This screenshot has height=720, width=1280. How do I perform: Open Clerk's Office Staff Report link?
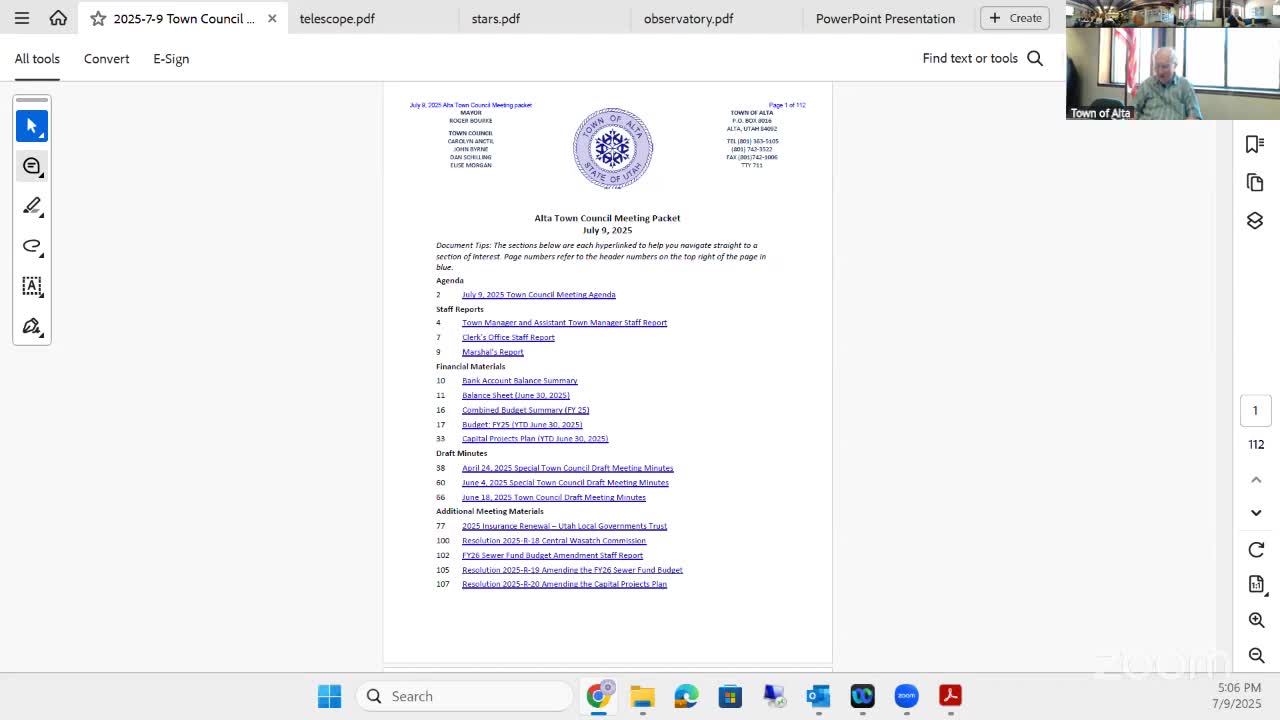[x=508, y=337]
